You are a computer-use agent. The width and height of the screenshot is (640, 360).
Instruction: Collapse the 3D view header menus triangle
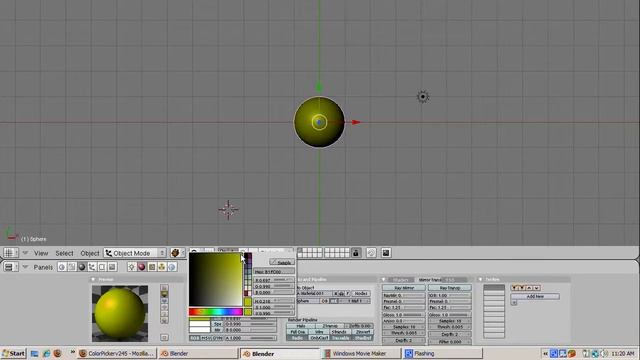point(25,253)
